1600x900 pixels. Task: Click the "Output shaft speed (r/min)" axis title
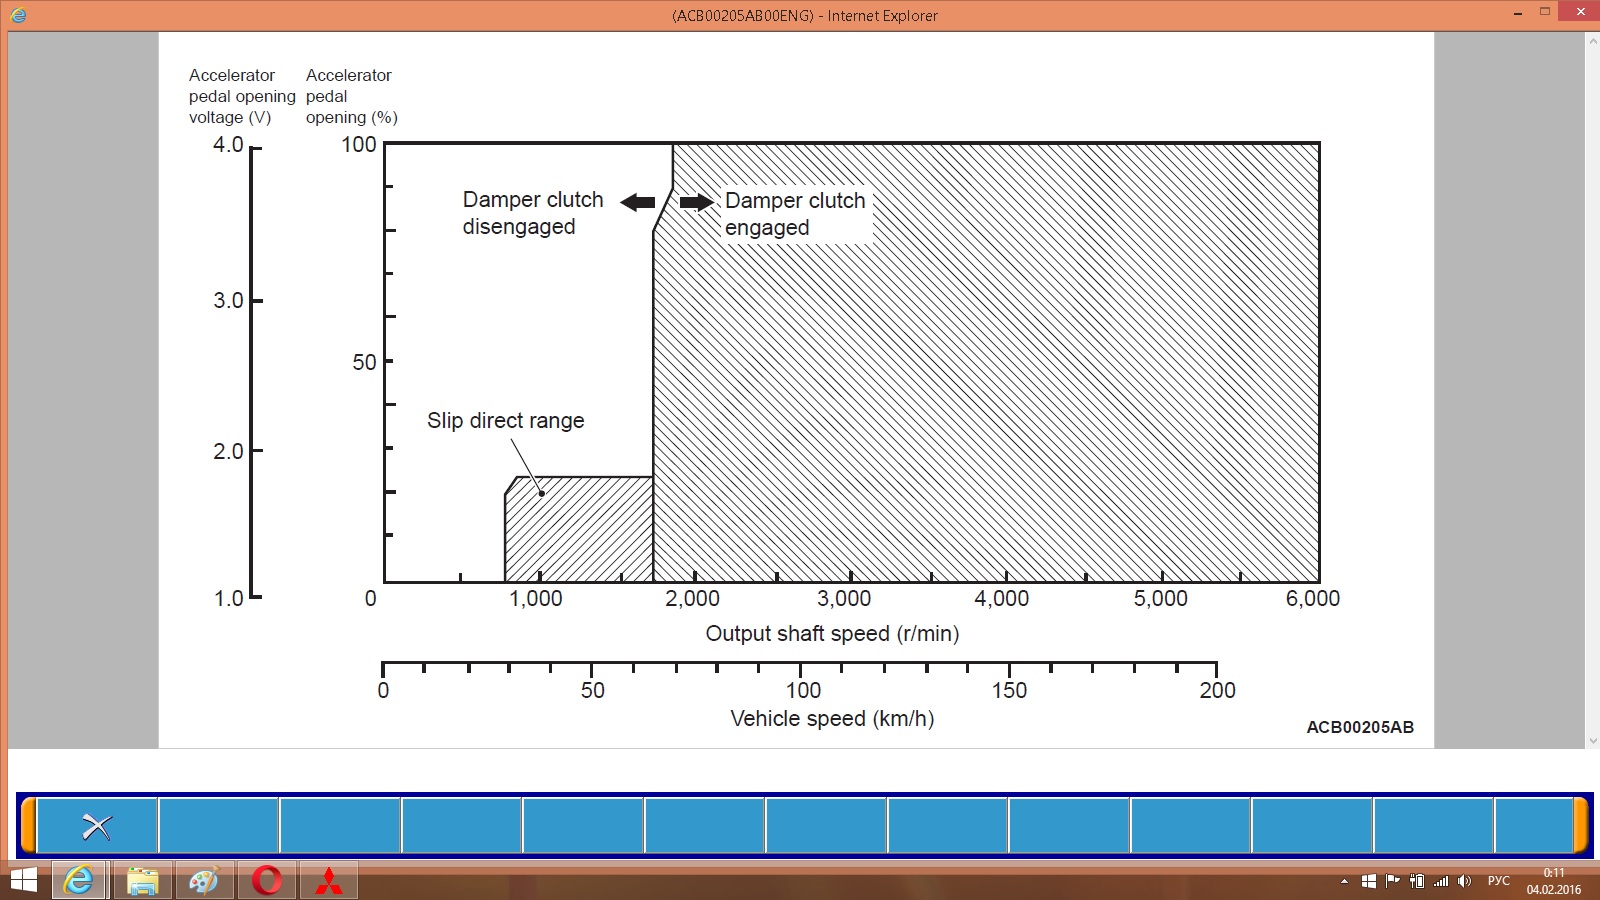pos(832,633)
